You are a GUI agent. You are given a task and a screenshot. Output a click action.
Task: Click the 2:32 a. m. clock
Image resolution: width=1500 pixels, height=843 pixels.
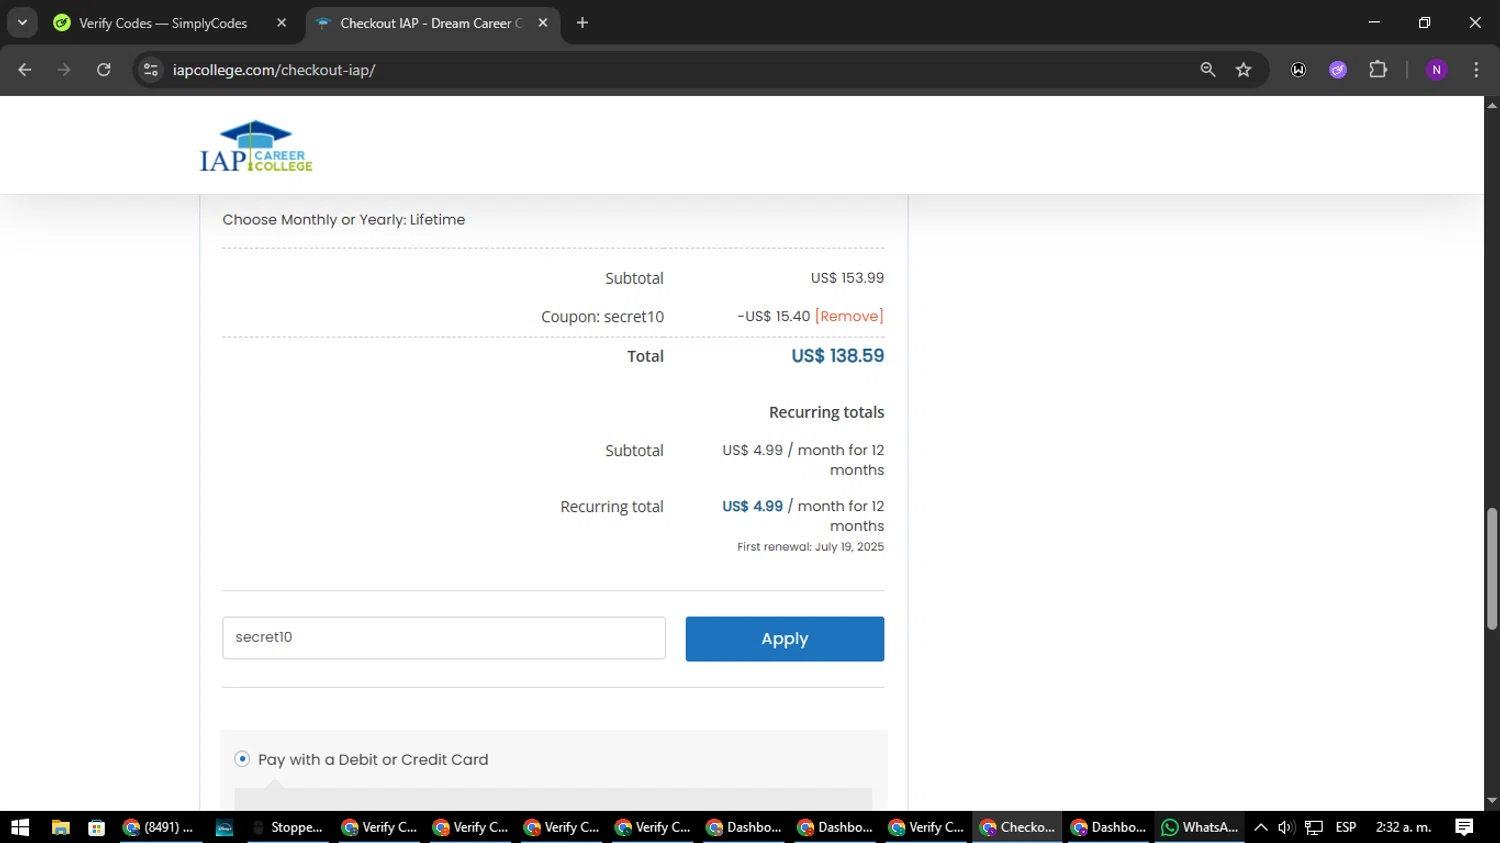(x=1403, y=827)
